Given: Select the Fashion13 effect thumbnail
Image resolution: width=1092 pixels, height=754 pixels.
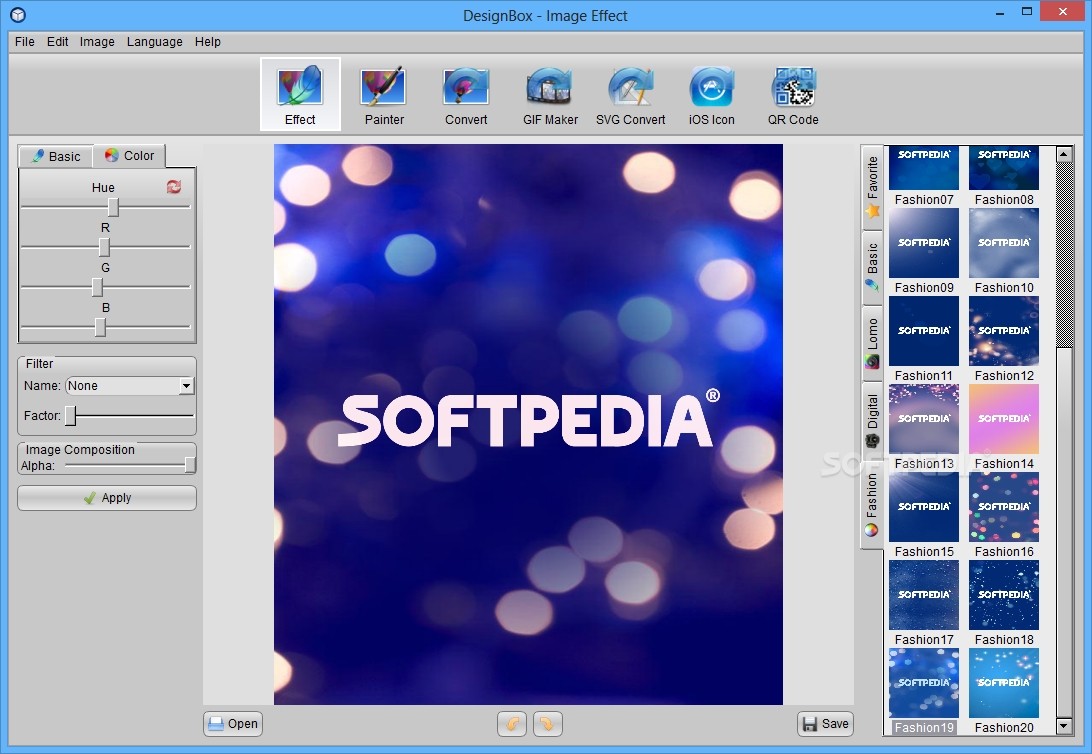Looking at the screenshot, I should tap(923, 419).
